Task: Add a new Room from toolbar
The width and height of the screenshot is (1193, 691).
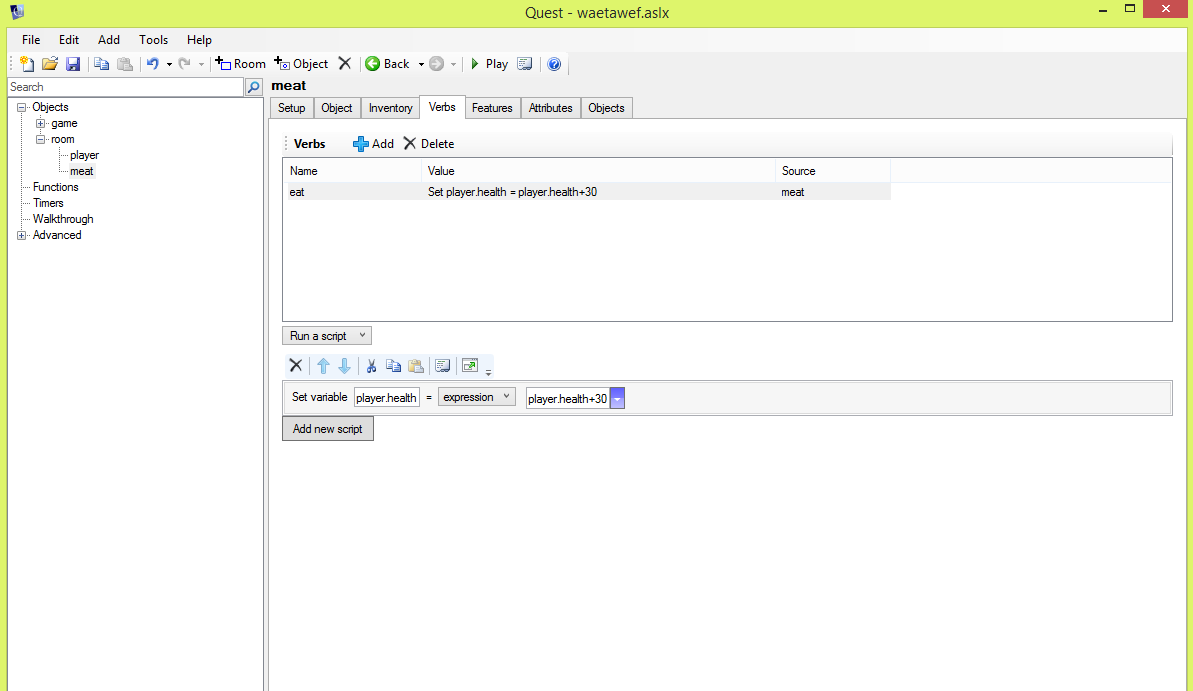Action: (241, 64)
